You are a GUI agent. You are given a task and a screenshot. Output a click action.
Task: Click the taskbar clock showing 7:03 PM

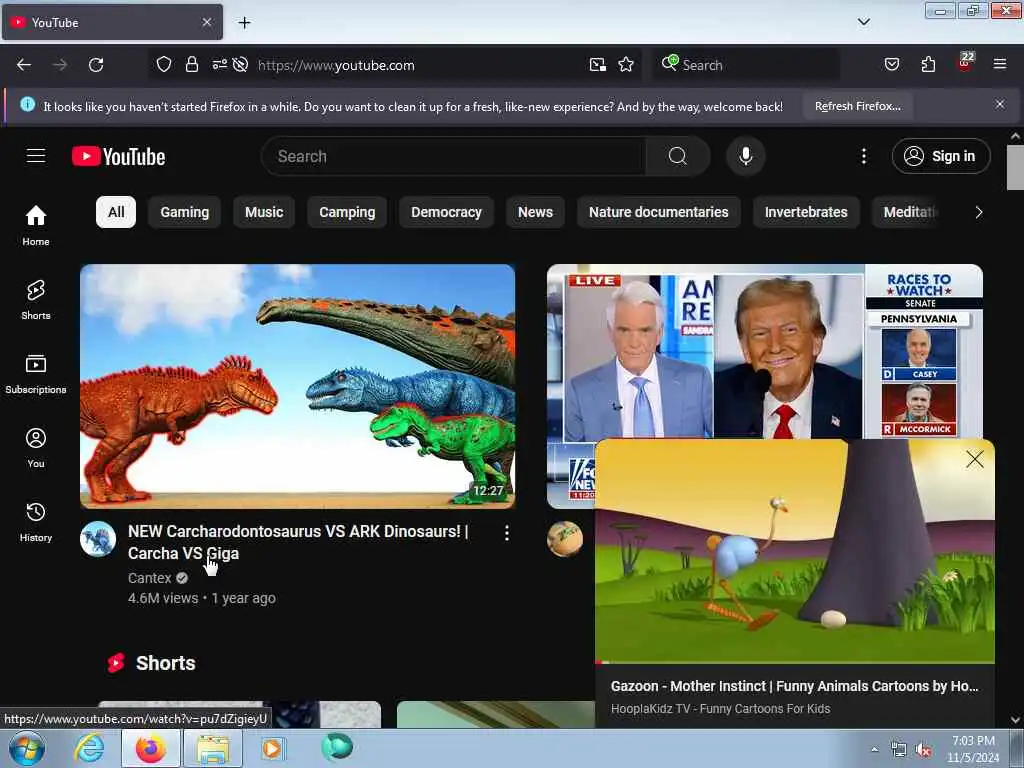[972, 749]
